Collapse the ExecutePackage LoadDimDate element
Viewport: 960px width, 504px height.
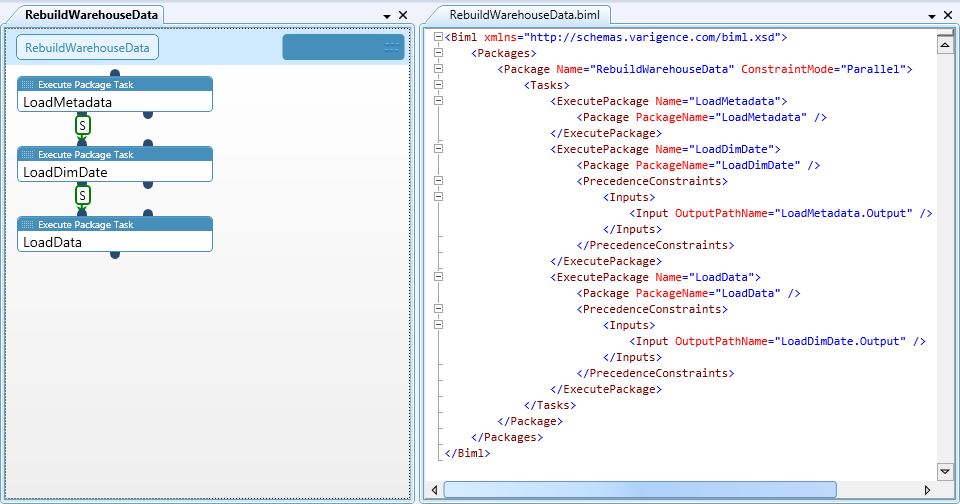point(438,148)
